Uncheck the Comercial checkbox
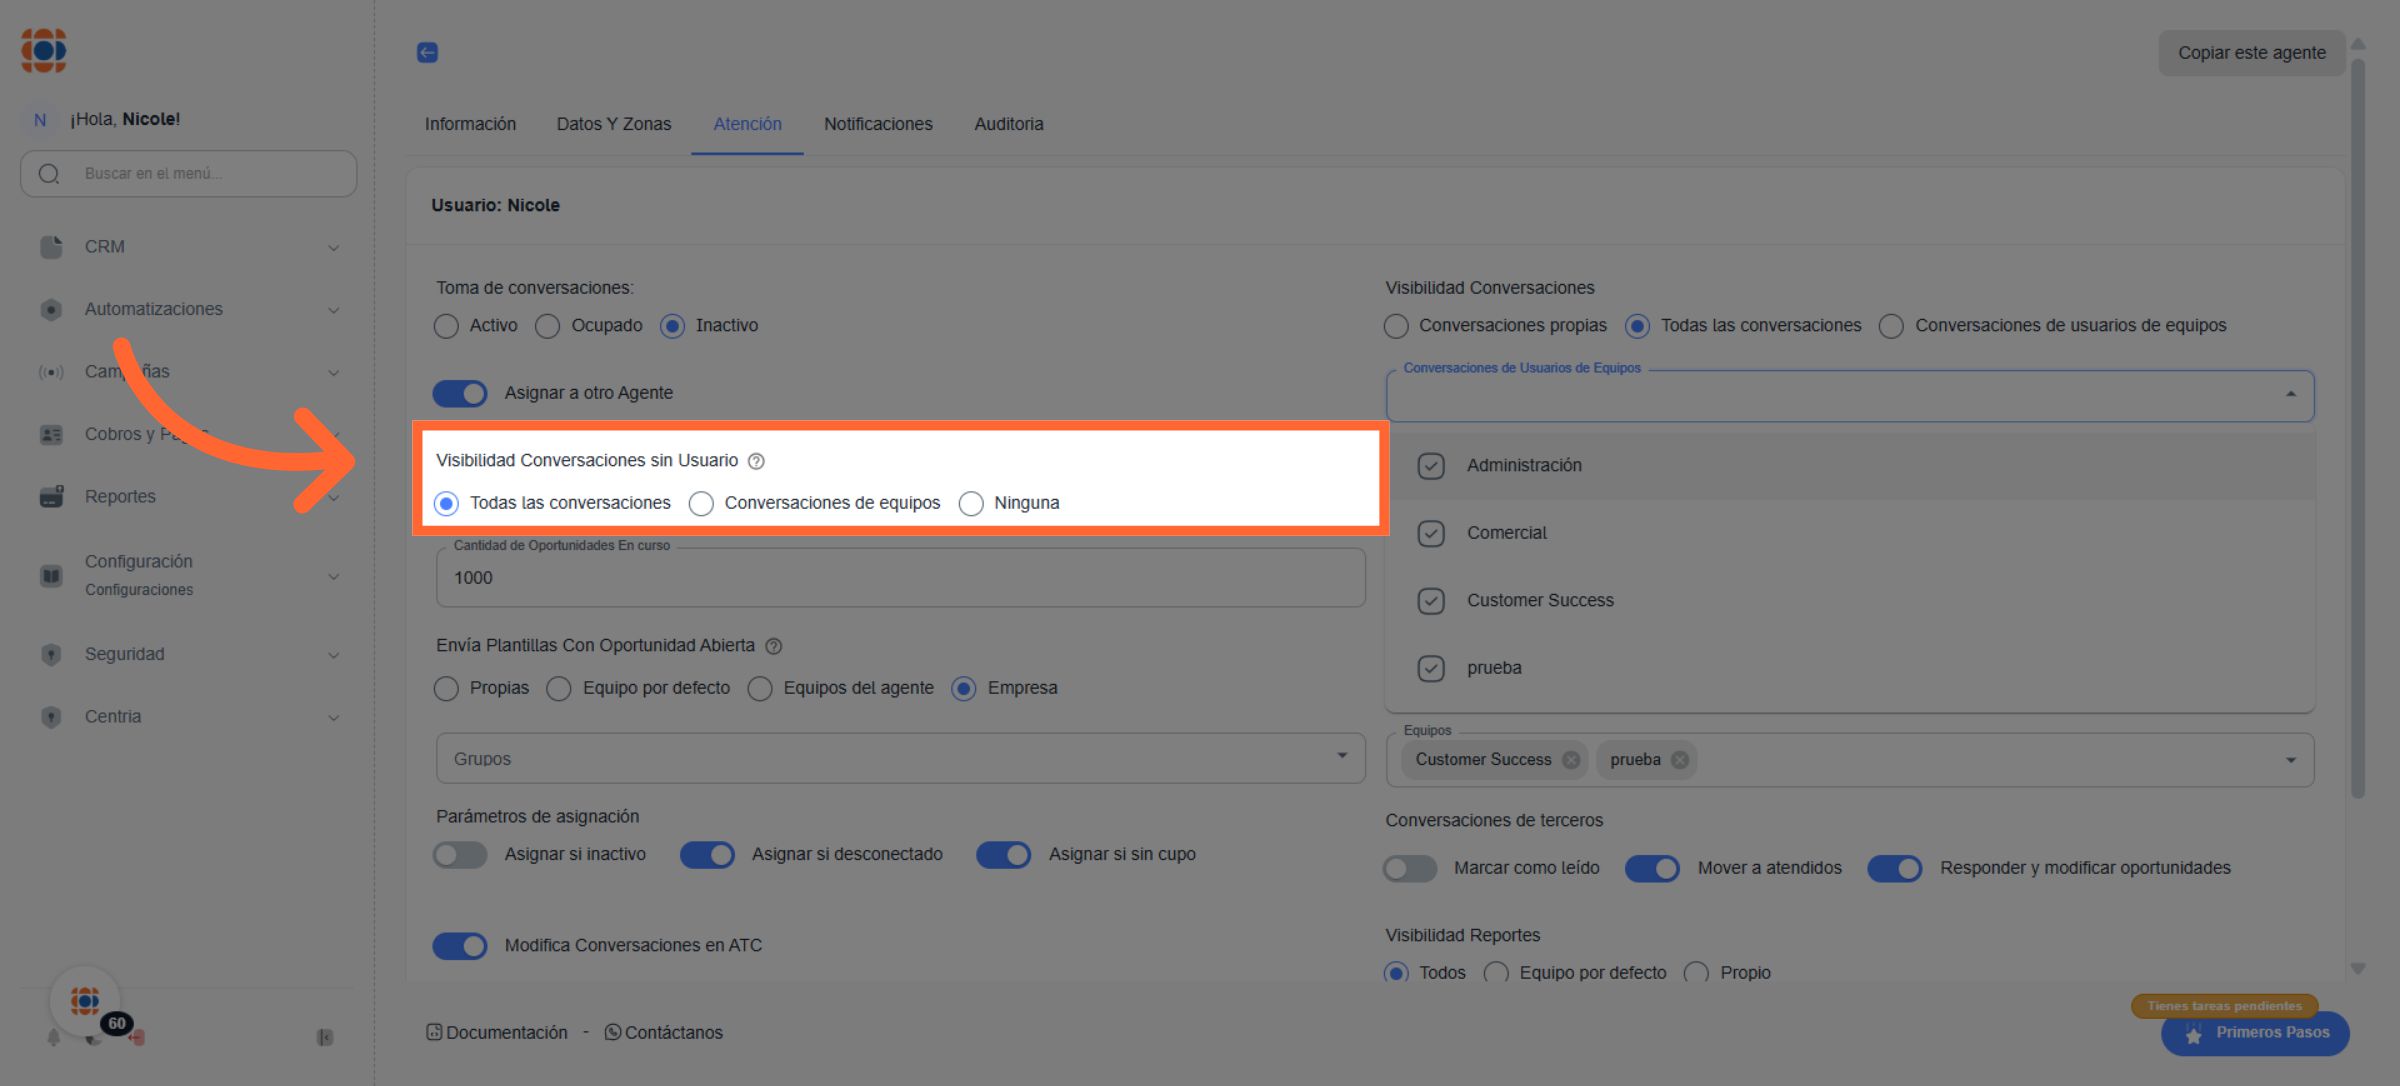The width and height of the screenshot is (2400, 1086). coord(1431,533)
